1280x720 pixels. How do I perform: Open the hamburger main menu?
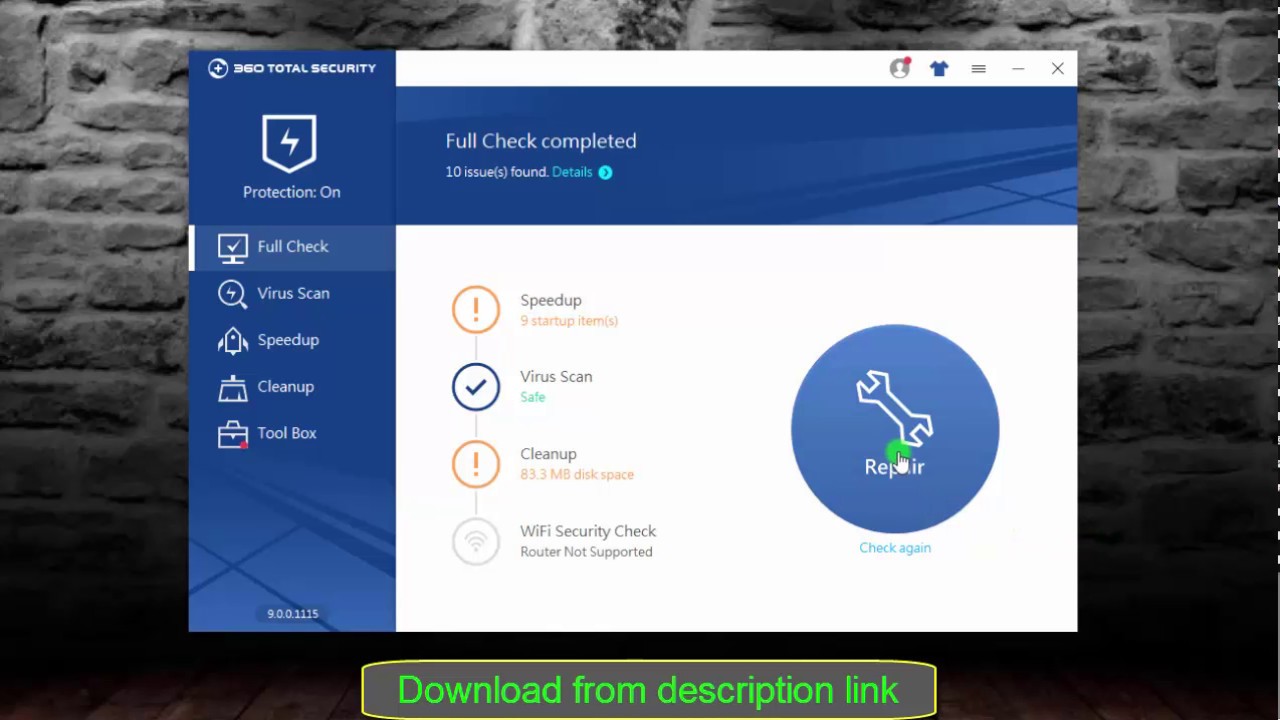coord(978,68)
